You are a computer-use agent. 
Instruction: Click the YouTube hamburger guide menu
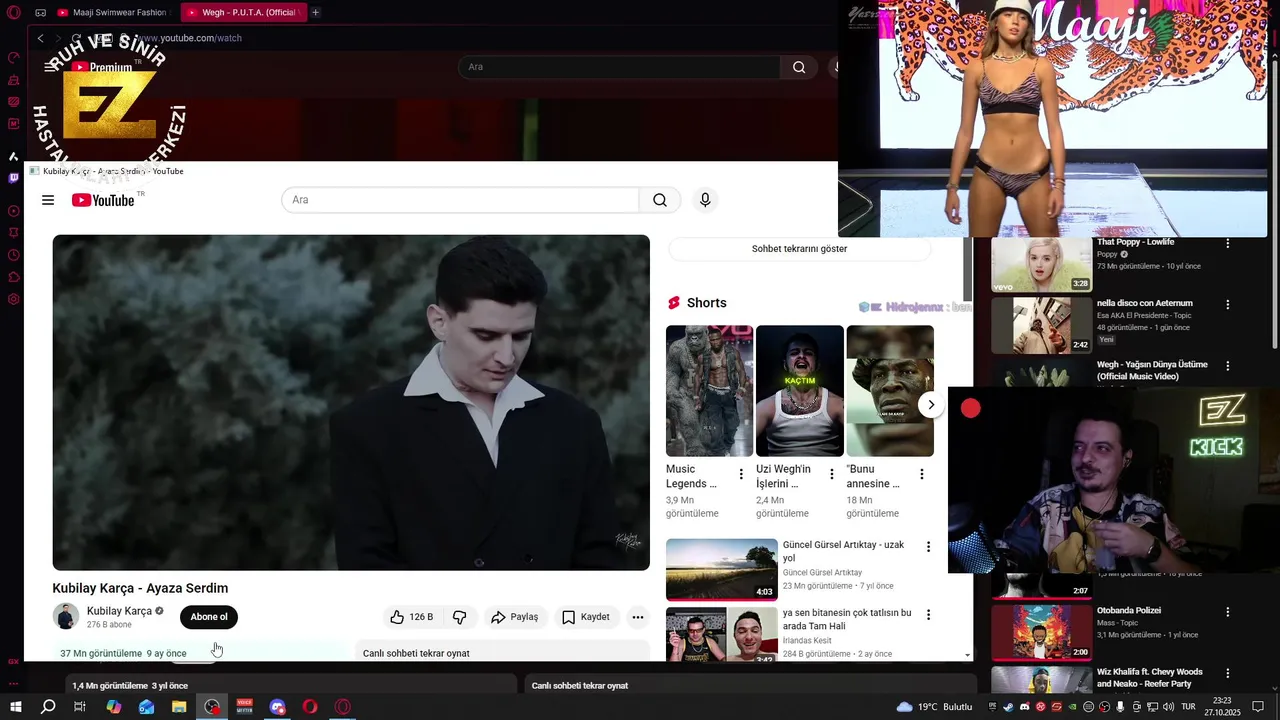tap(48, 200)
